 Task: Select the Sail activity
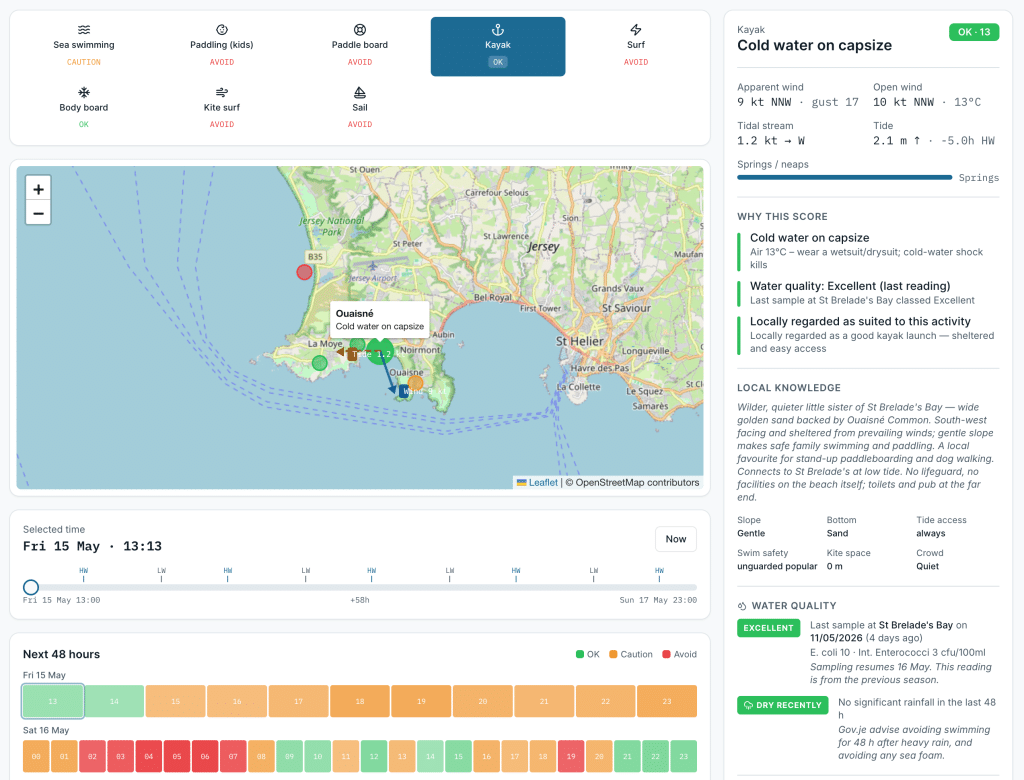click(360, 108)
